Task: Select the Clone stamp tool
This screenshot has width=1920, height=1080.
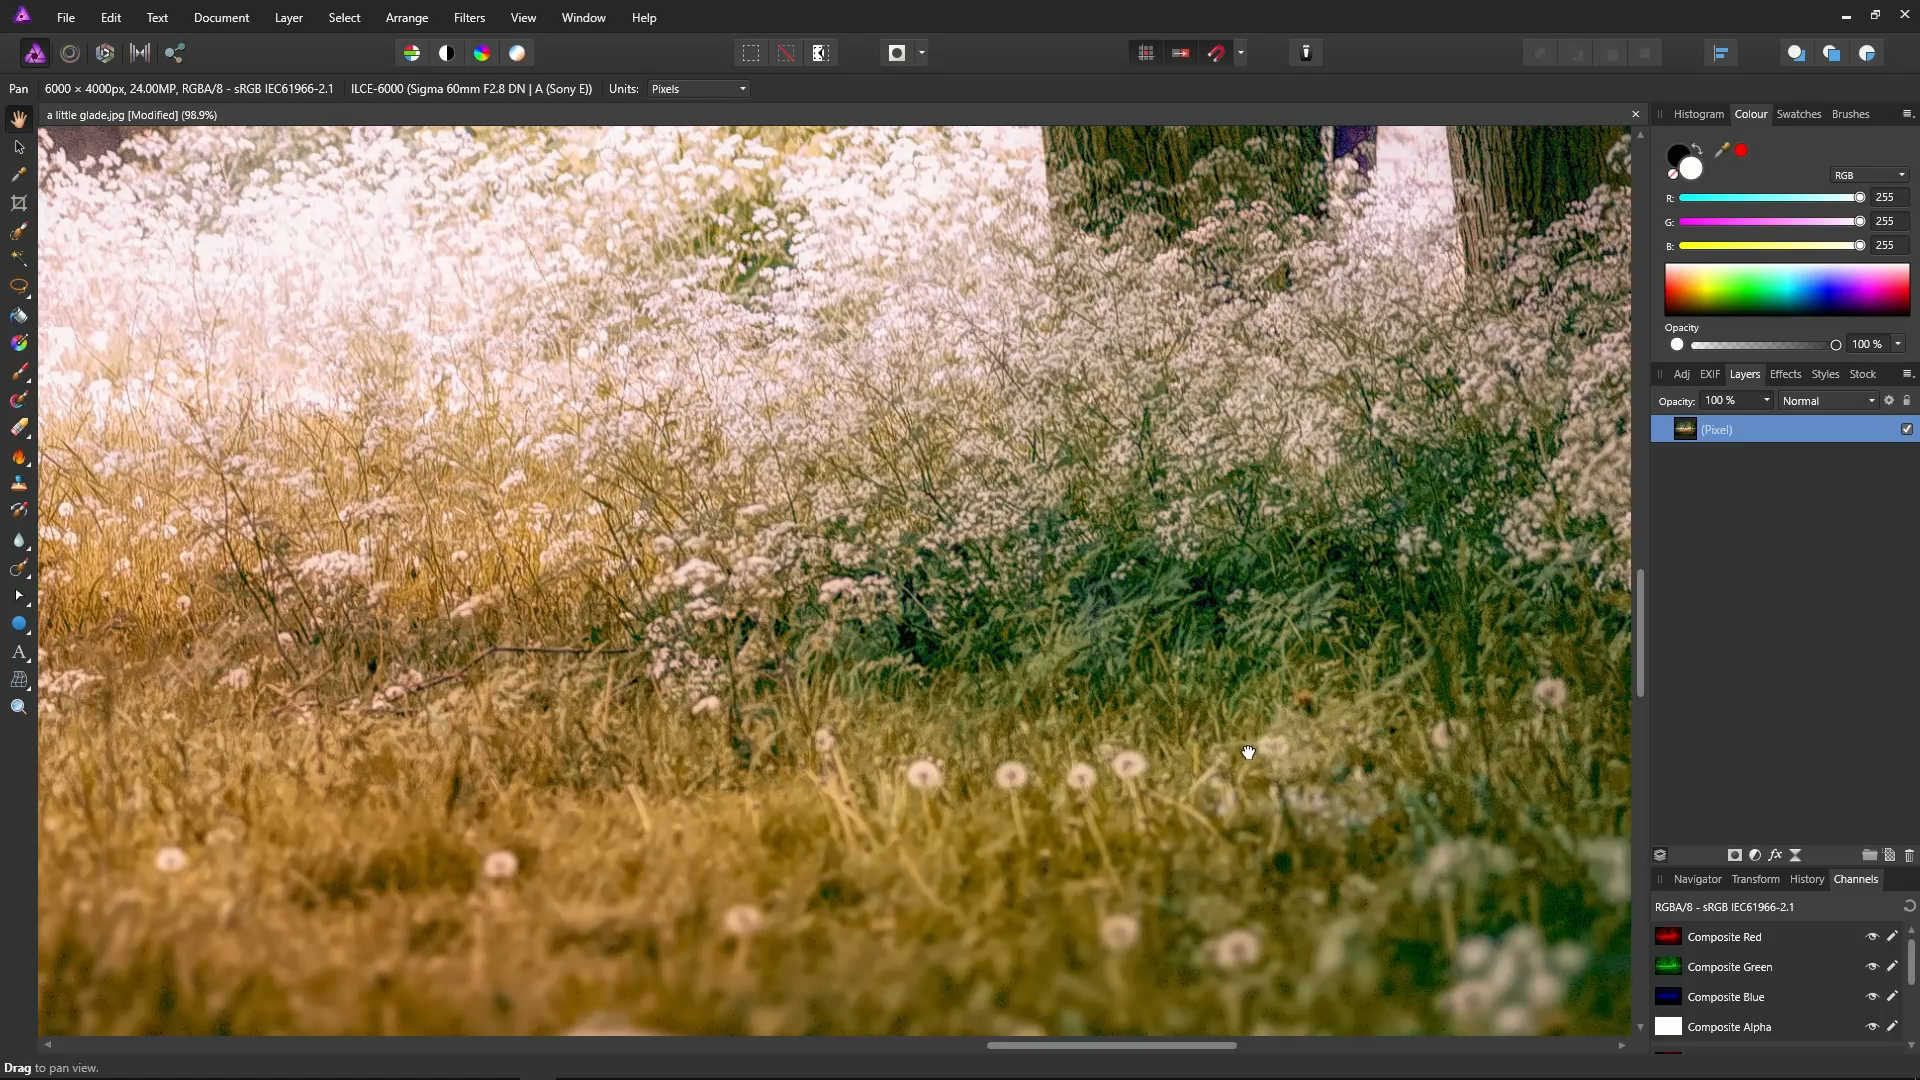Action: [18, 483]
